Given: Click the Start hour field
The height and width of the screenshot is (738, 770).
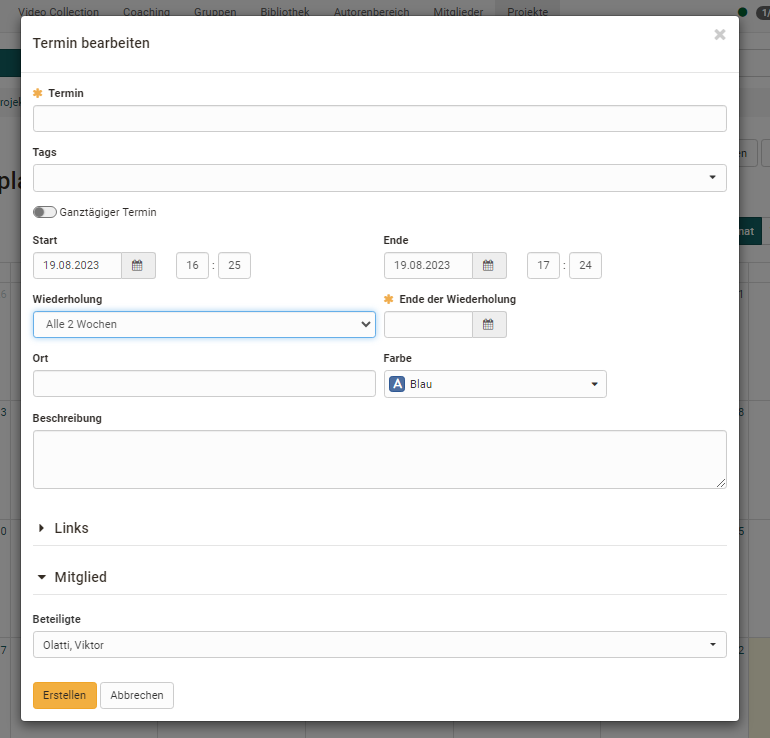Looking at the screenshot, I should [192, 265].
